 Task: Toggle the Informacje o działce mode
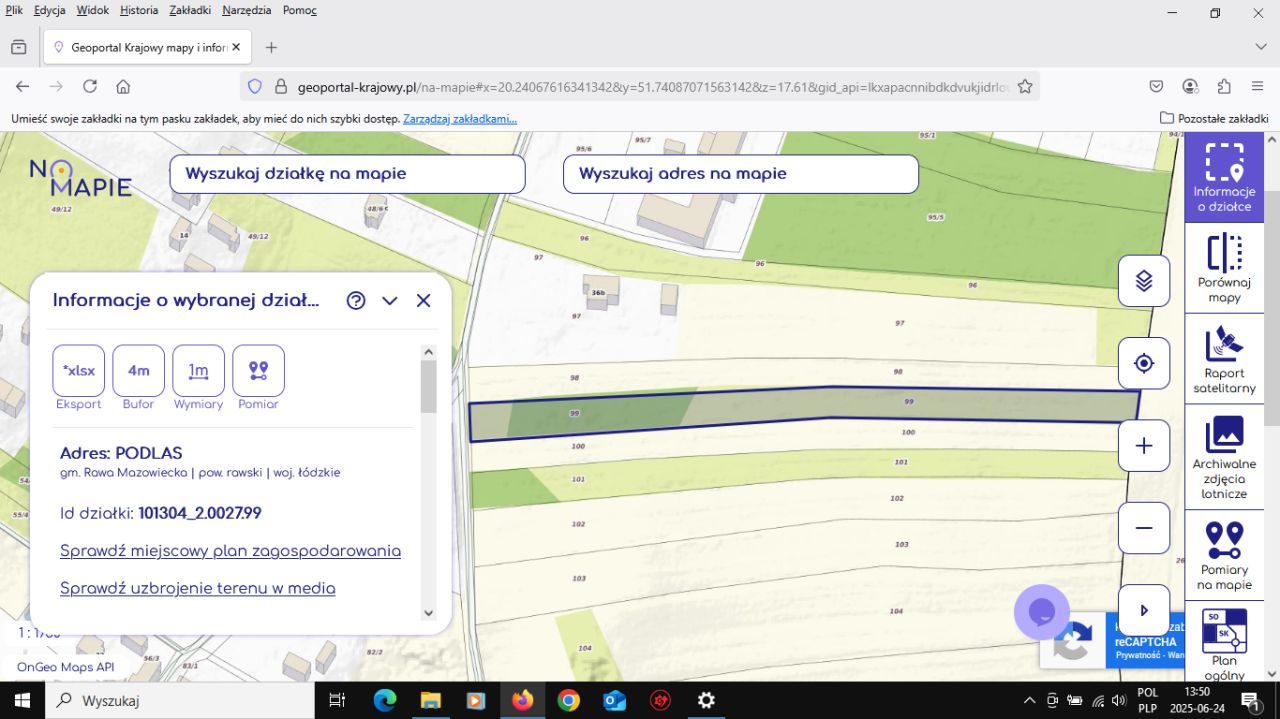click(1224, 177)
